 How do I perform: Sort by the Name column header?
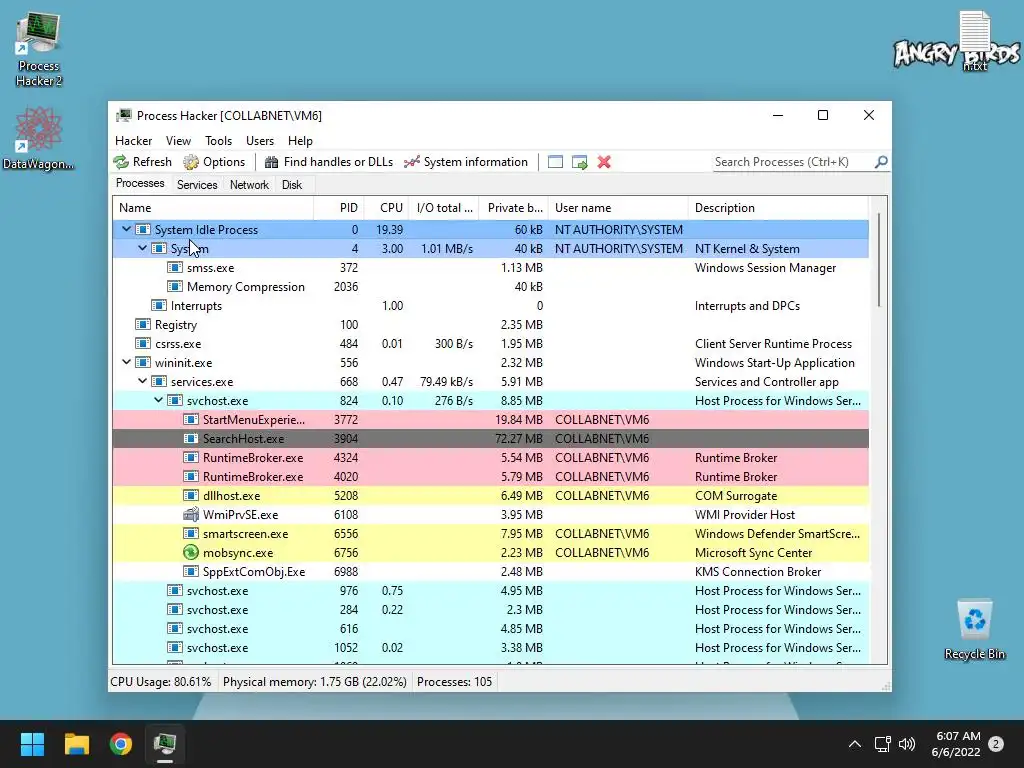213,208
